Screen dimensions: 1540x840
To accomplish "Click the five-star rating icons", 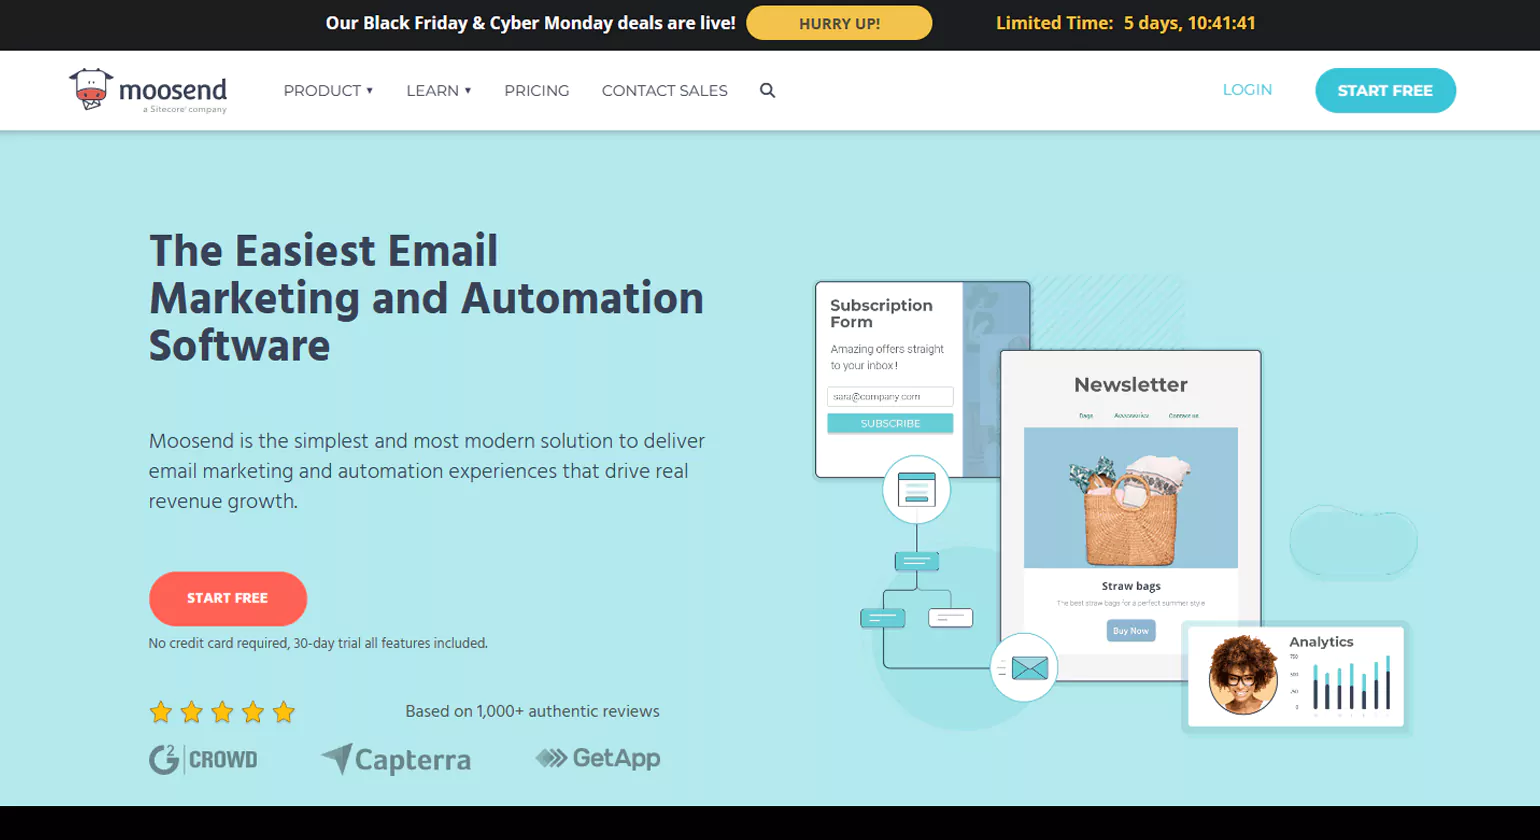I will 222,712.
